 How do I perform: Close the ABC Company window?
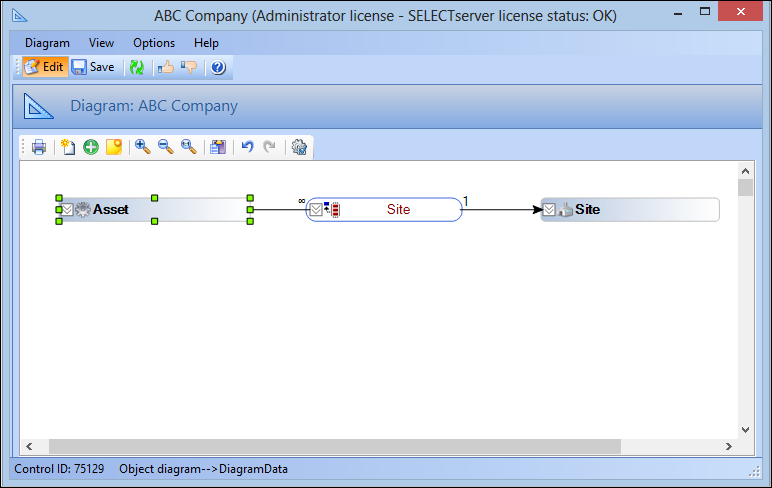coord(740,12)
